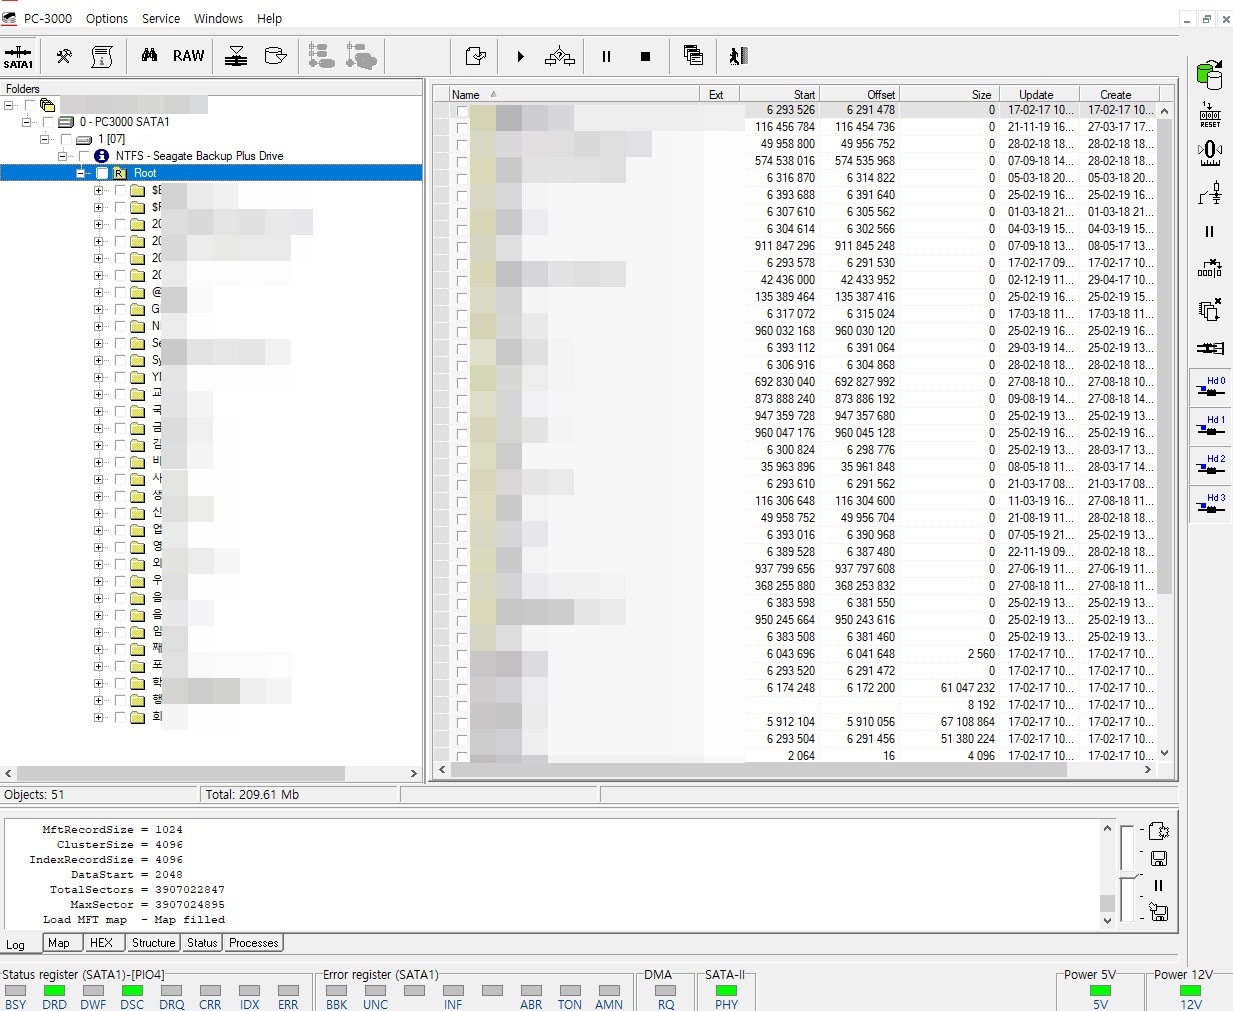Screen dimensions: 1233x1011
Task: Click the pause button in the toolbar
Action: tap(606, 57)
